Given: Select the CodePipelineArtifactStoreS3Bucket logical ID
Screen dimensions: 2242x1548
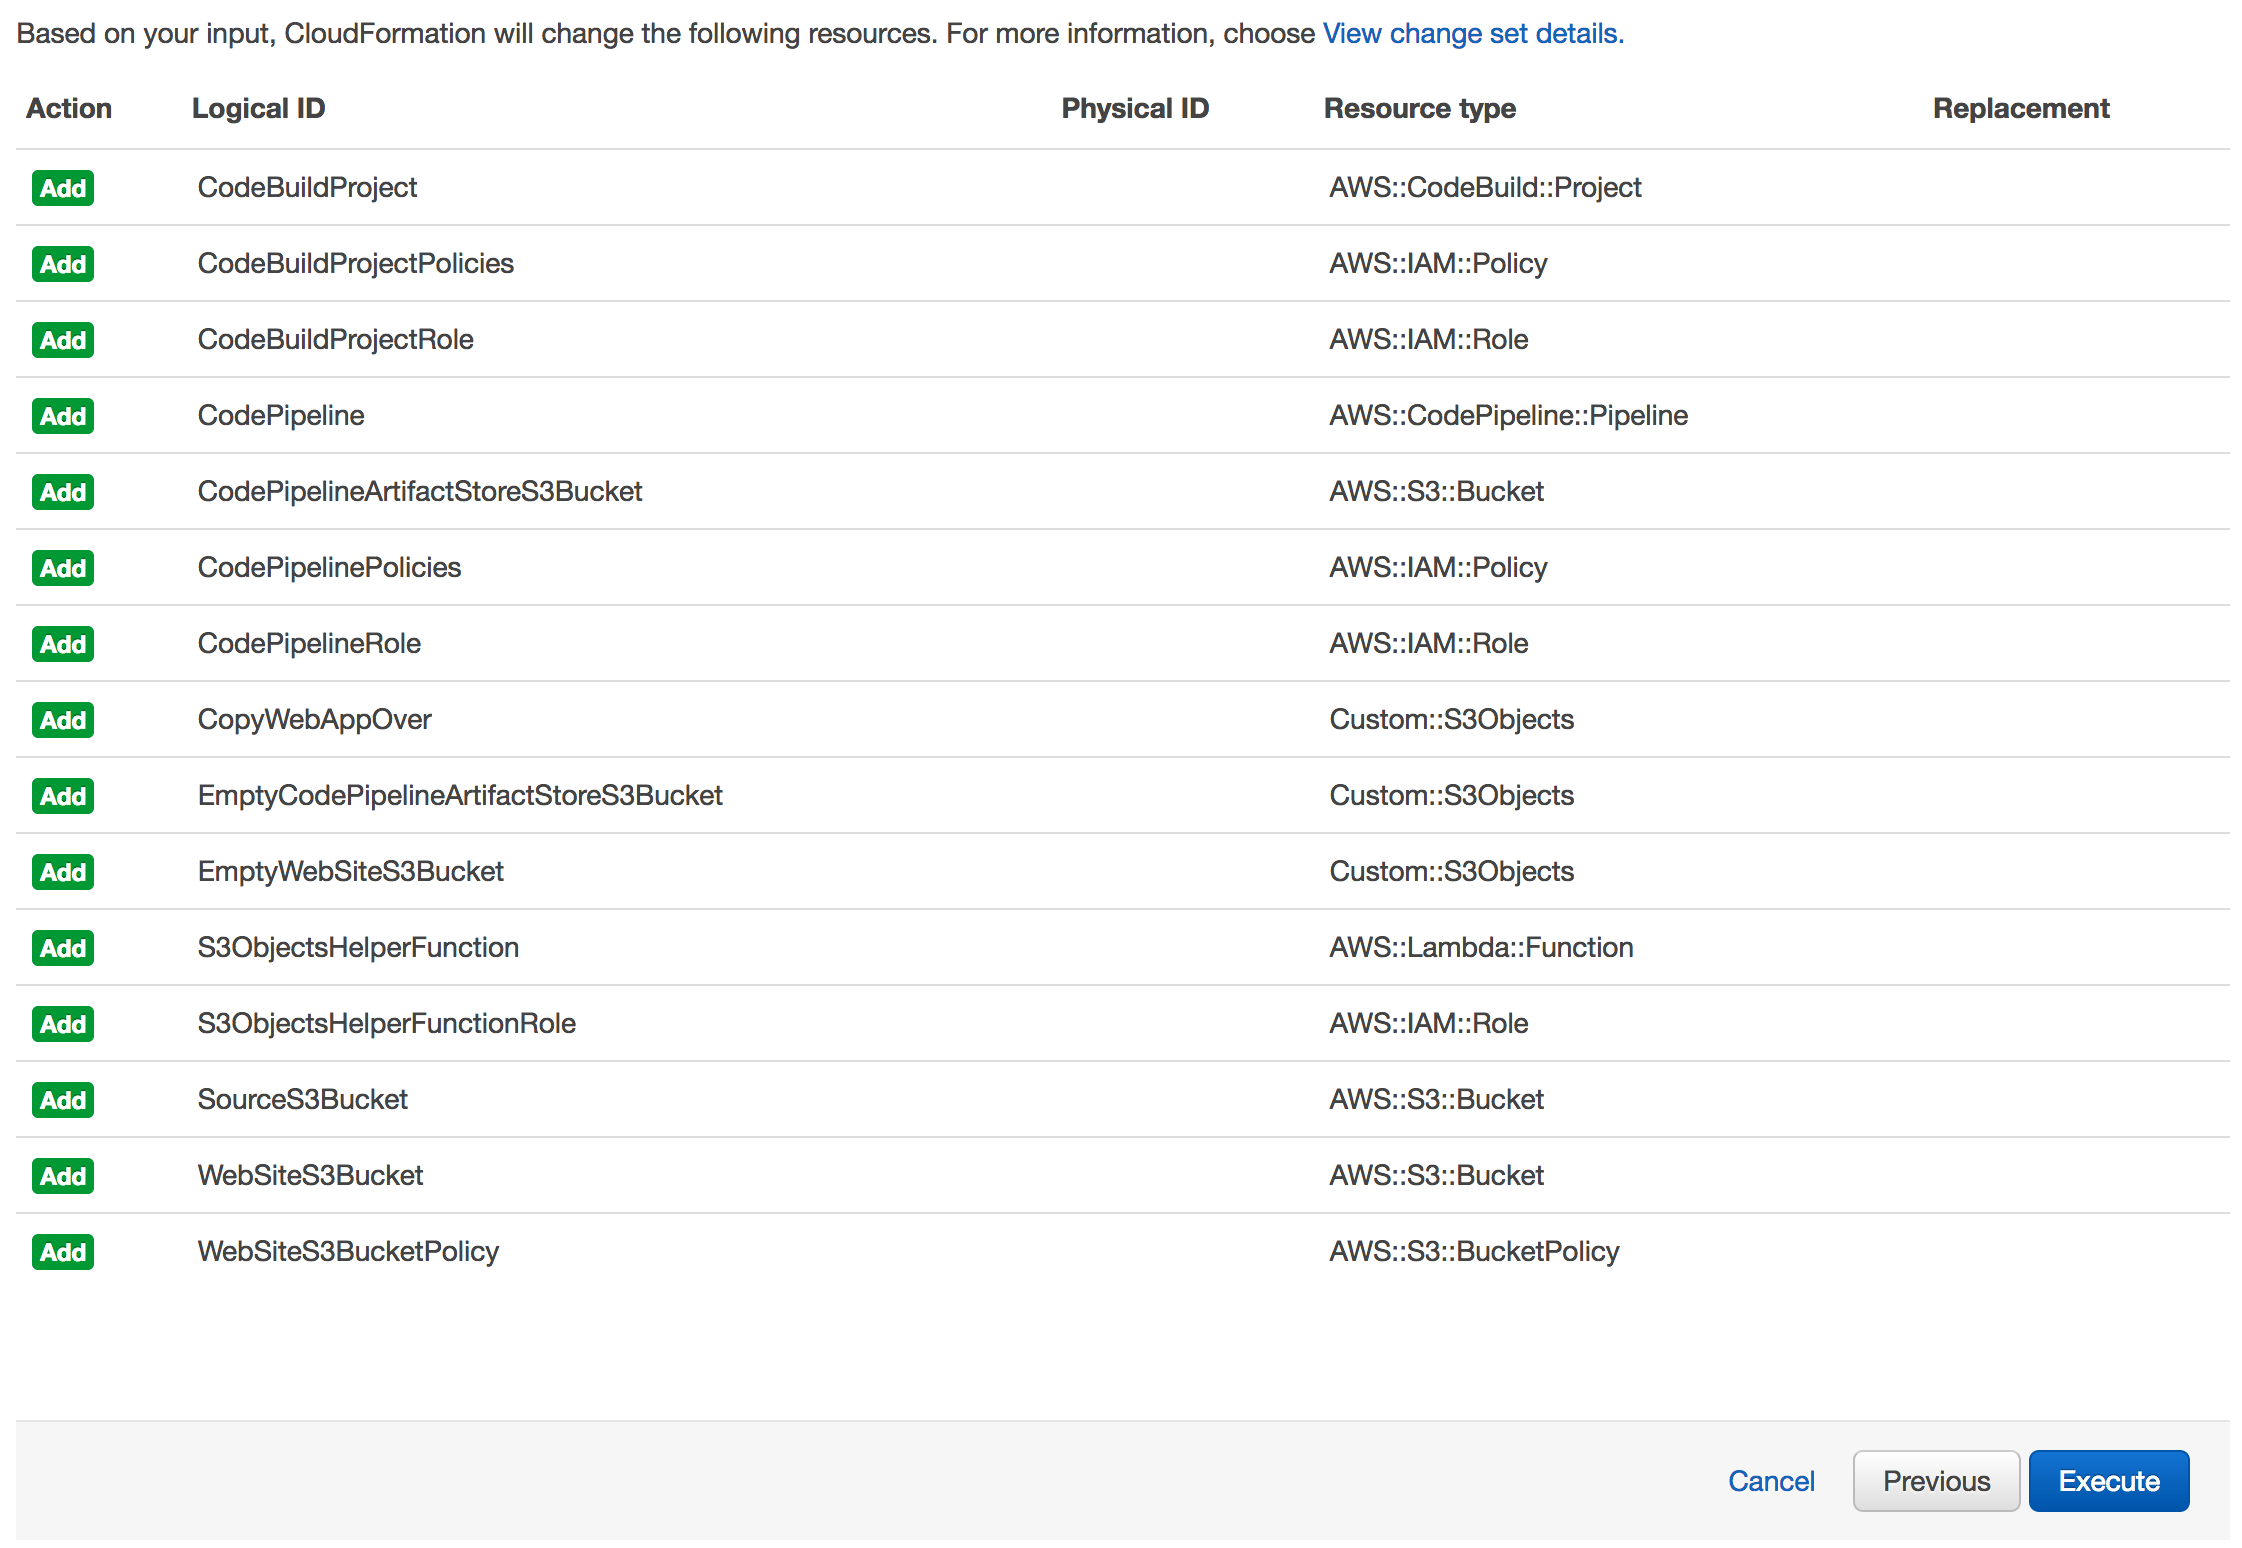Looking at the screenshot, I should (x=420, y=492).
